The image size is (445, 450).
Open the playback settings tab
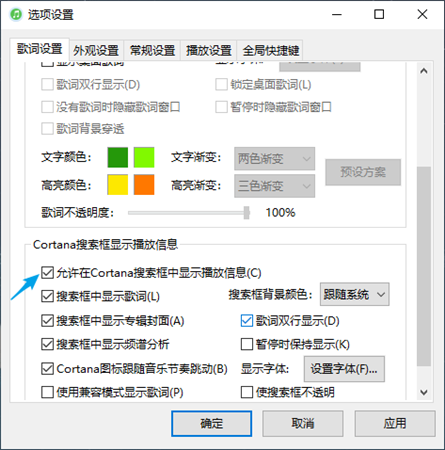[x=209, y=51]
